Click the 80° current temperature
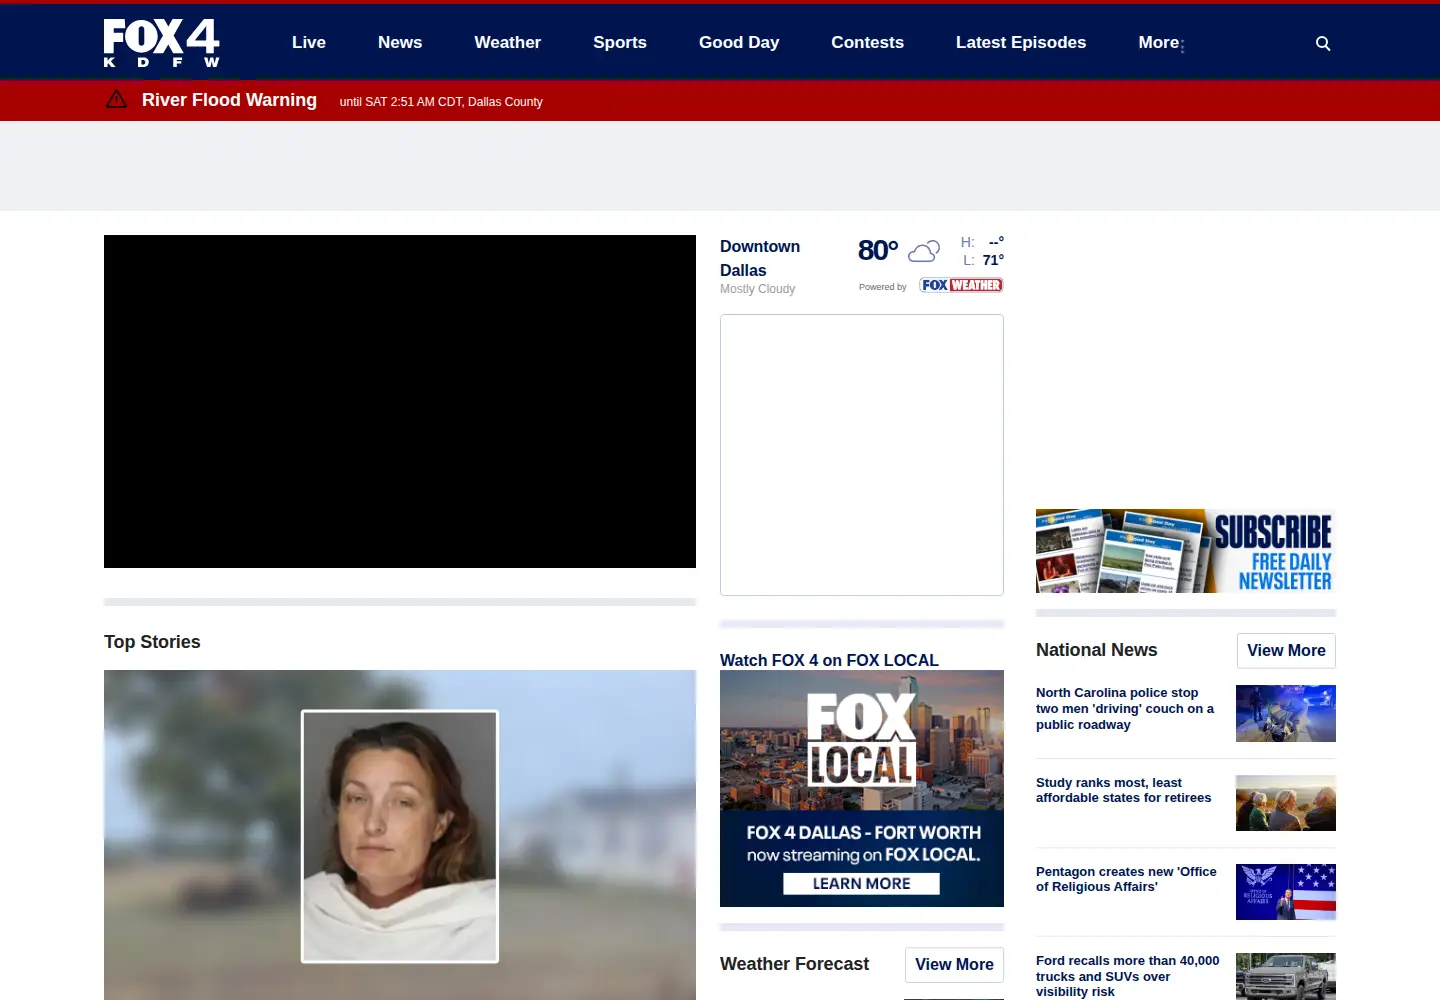 (878, 250)
